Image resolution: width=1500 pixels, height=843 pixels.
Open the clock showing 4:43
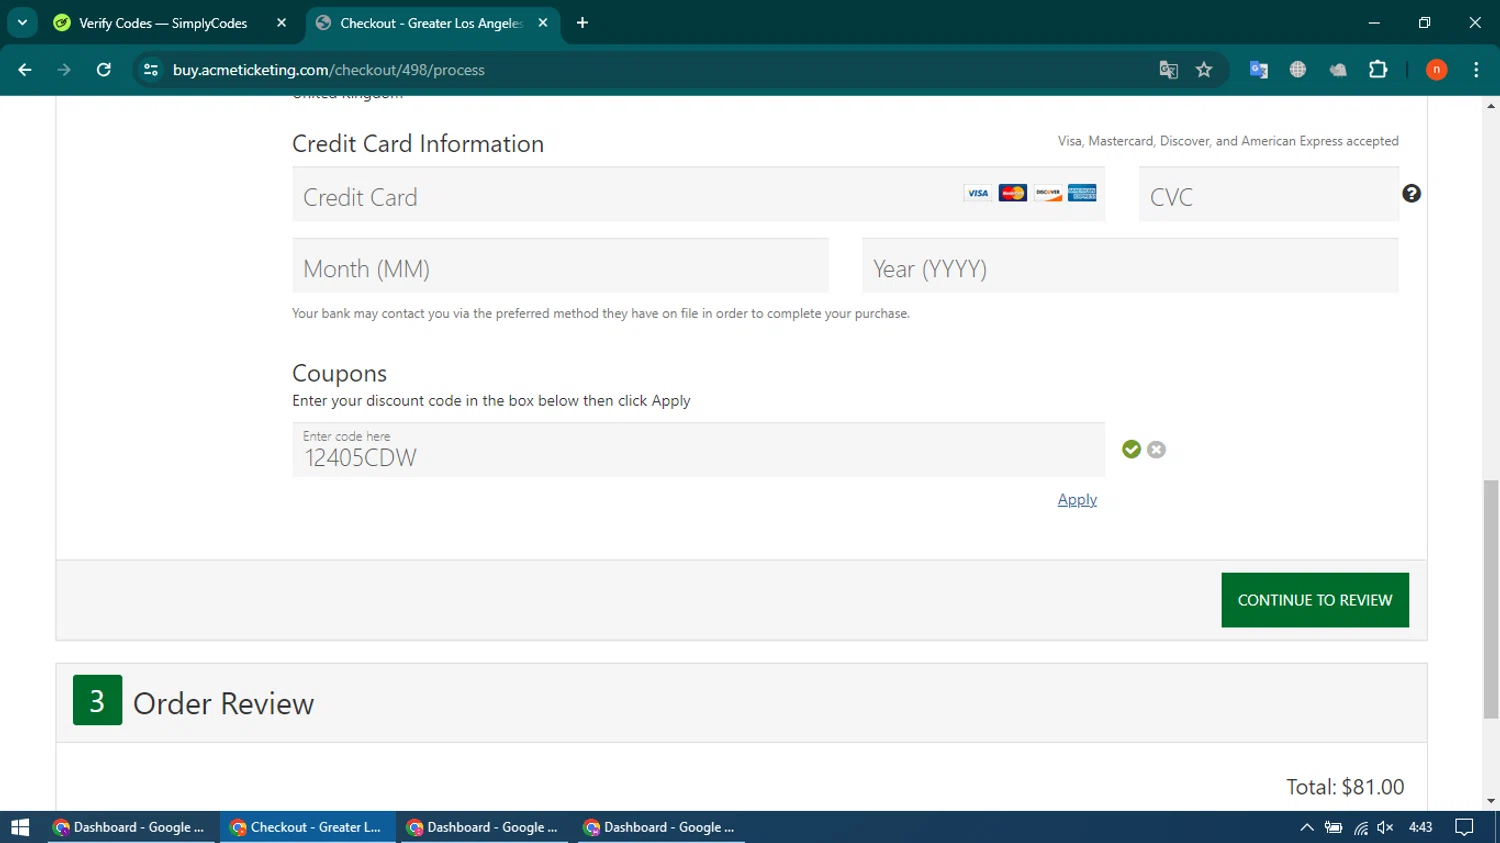[x=1420, y=827]
